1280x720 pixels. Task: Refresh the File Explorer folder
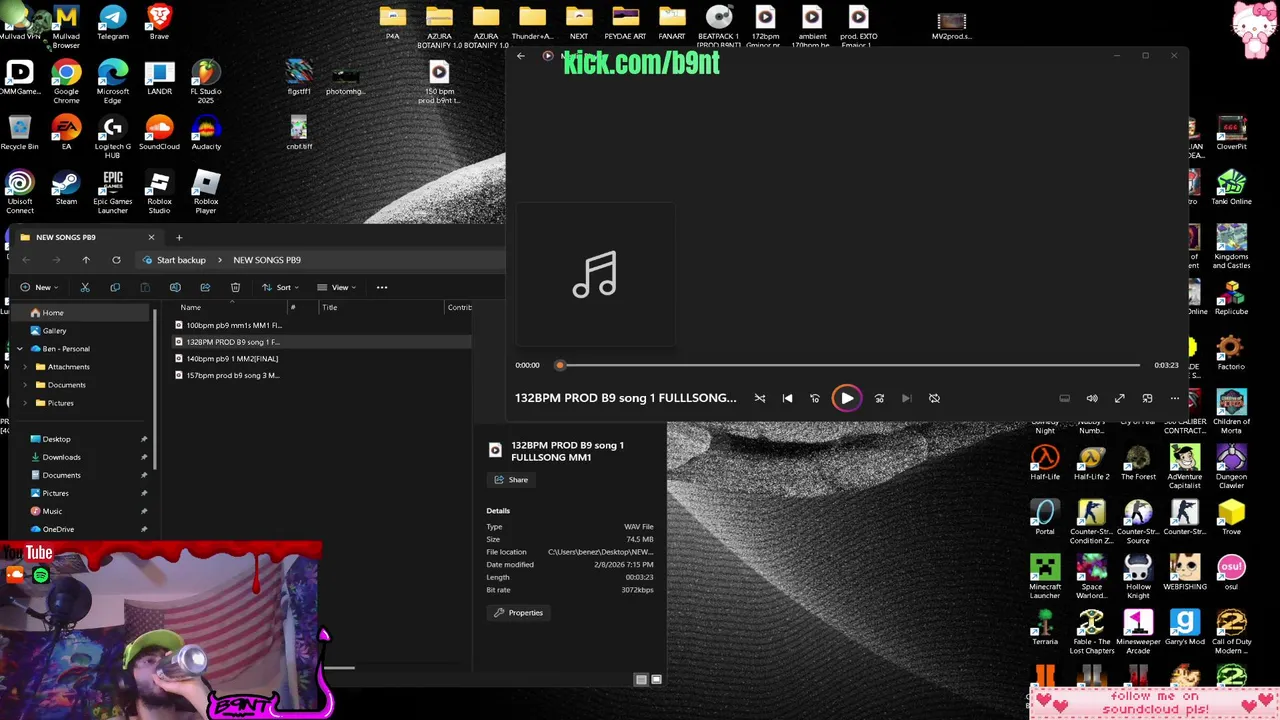[116, 260]
